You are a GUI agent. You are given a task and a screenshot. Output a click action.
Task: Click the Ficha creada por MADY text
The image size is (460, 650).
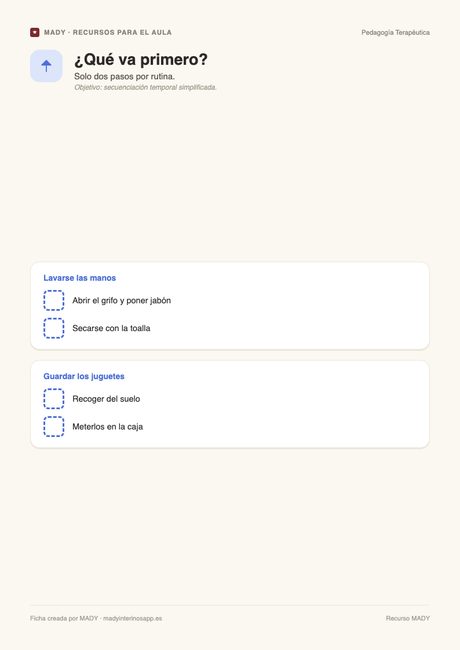(x=64, y=618)
